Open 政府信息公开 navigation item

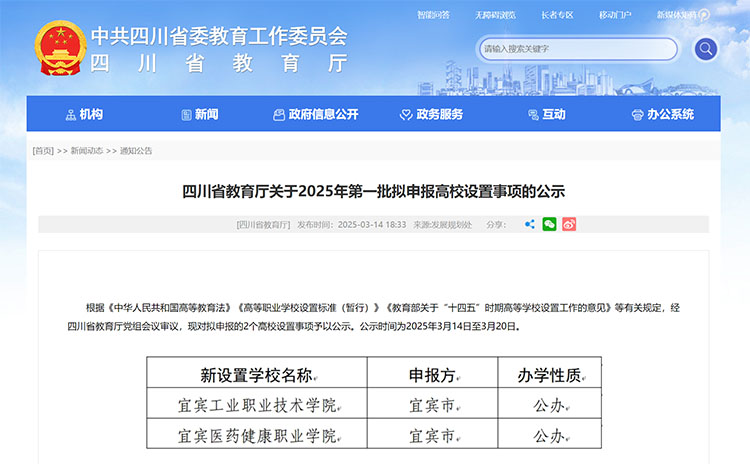[315, 115]
